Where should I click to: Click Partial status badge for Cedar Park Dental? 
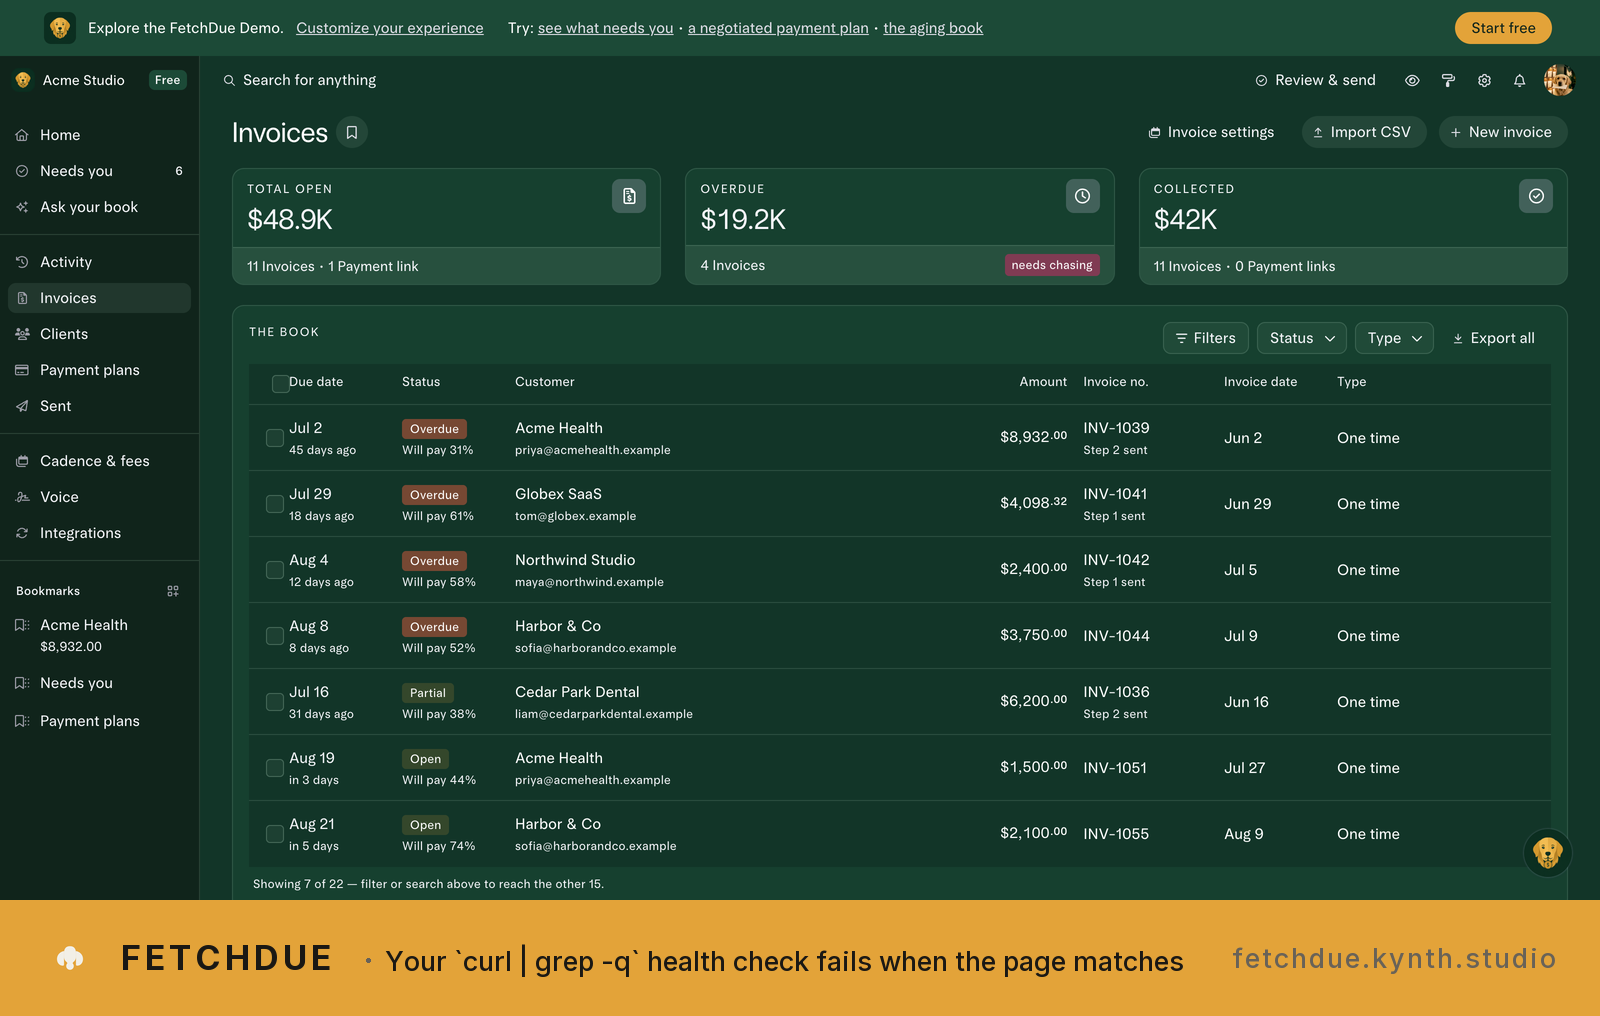[428, 693]
